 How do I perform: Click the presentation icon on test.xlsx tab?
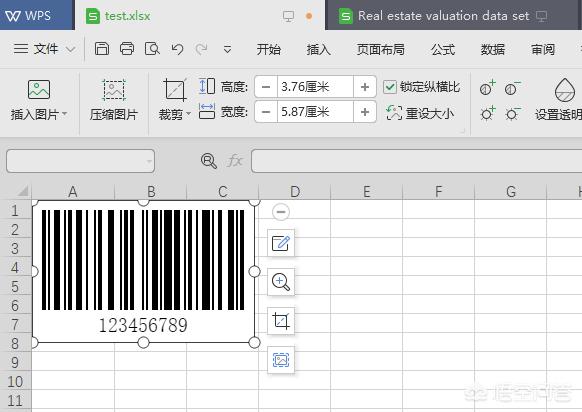[x=288, y=16]
